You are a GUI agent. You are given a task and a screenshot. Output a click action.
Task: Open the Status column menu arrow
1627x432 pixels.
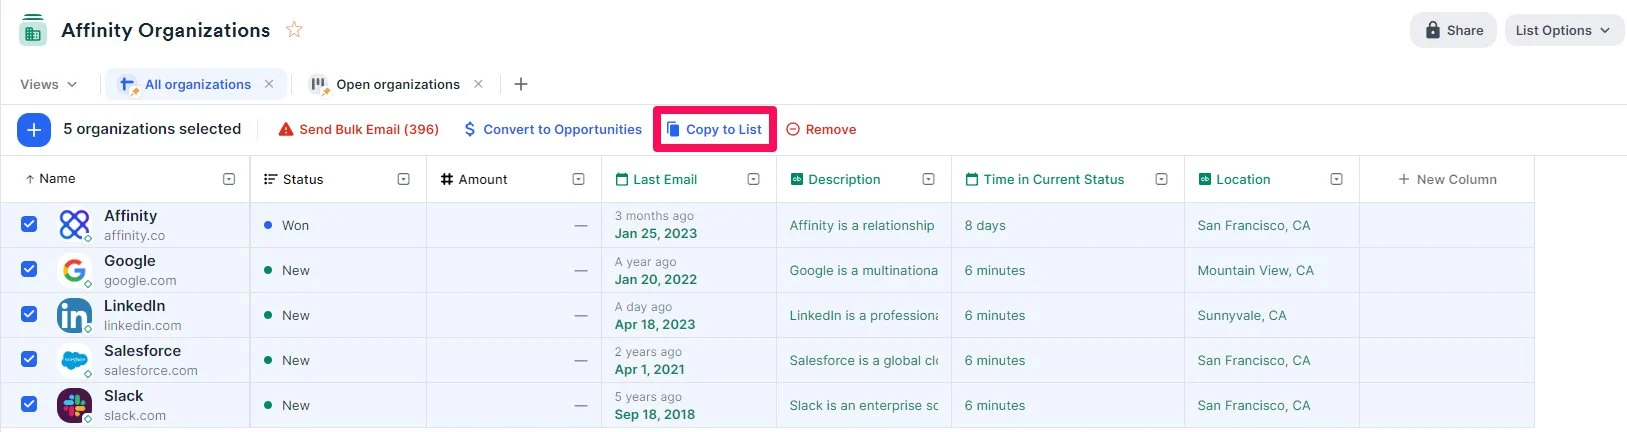point(404,179)
